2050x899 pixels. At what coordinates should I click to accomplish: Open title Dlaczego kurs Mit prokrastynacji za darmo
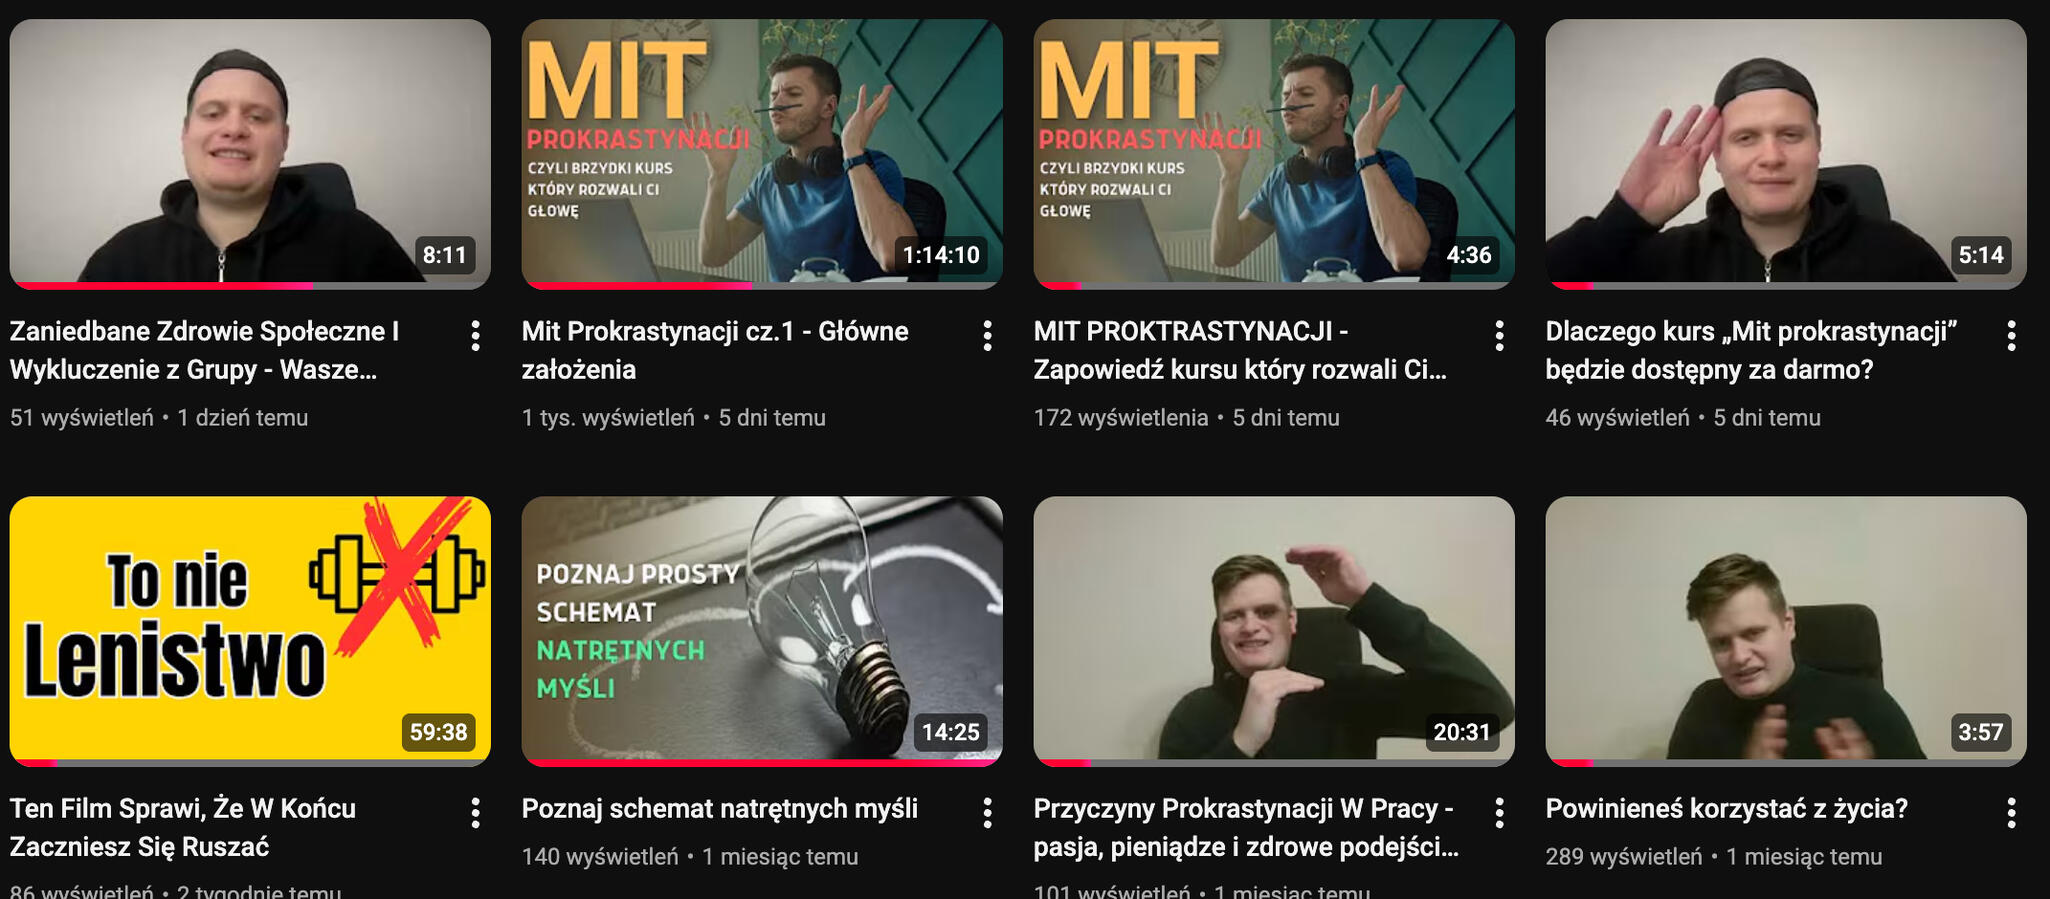(x=1751, y=350)
